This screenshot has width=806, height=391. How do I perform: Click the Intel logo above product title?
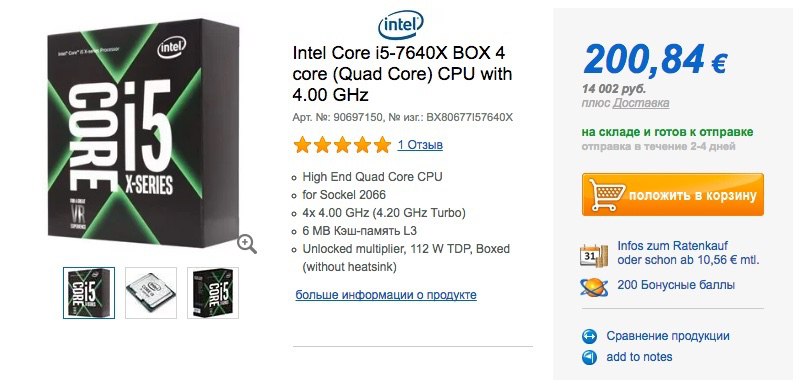tap(400, 24)
